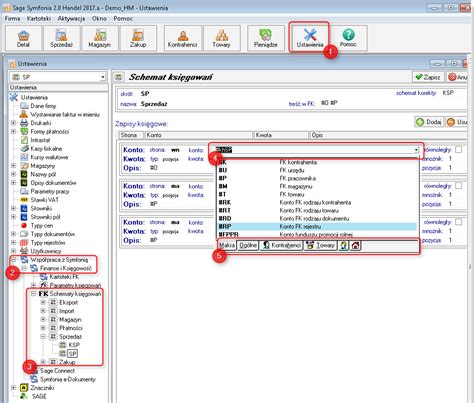This screenshot has height=403, width=474.
Task: Select the Strona column header
Action: point(131,135)
